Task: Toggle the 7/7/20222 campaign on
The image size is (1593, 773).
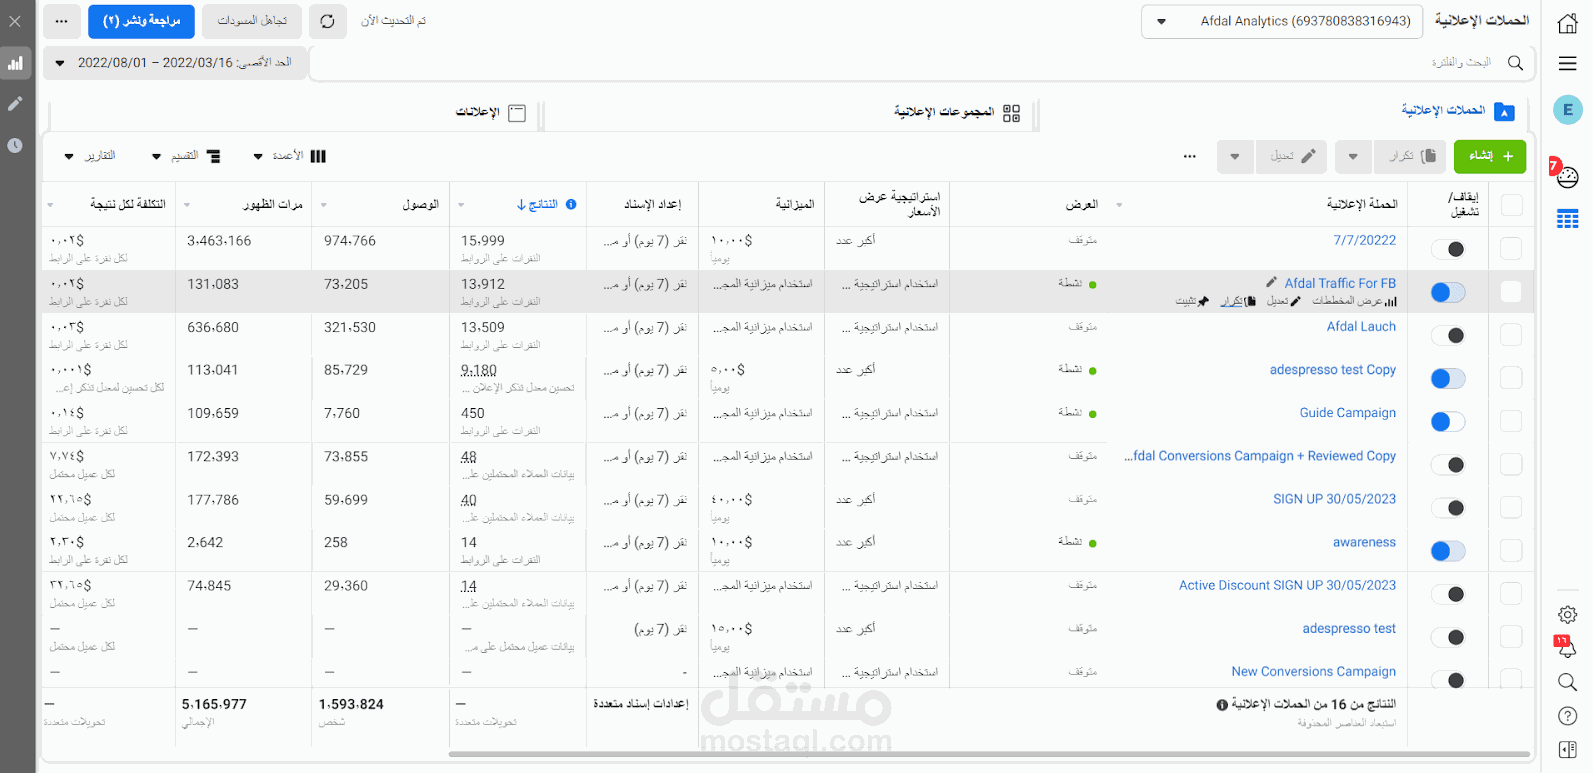Action: (x=1448, y=249)
